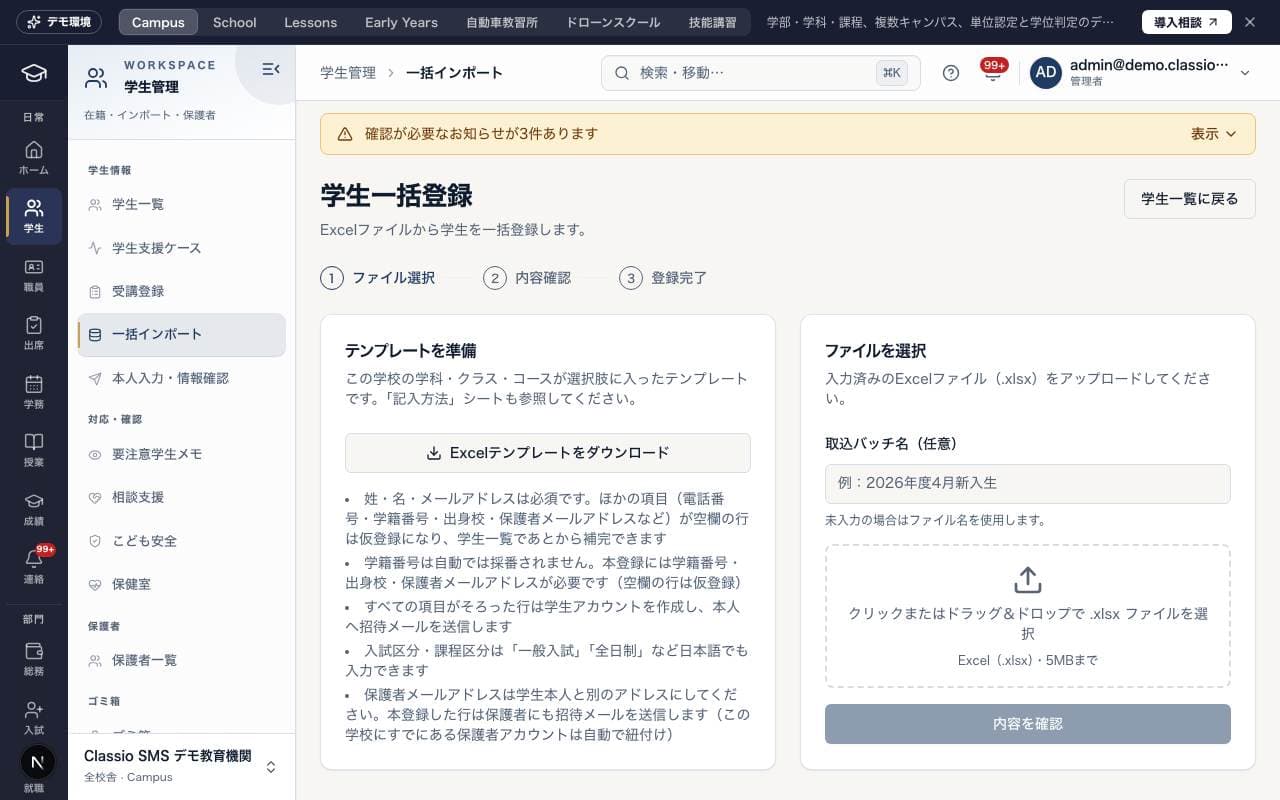The image size is (1280, 800).
Task: Select 一括インポート in the sidebar
Action: tap(181, 335)
